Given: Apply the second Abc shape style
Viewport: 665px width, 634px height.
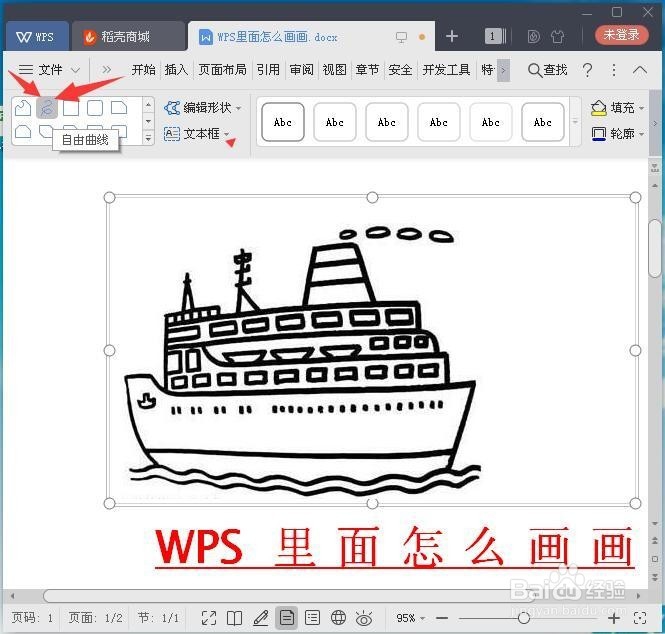Looking at the screenshot, I should pyautogui.click(x=335, y=122).
